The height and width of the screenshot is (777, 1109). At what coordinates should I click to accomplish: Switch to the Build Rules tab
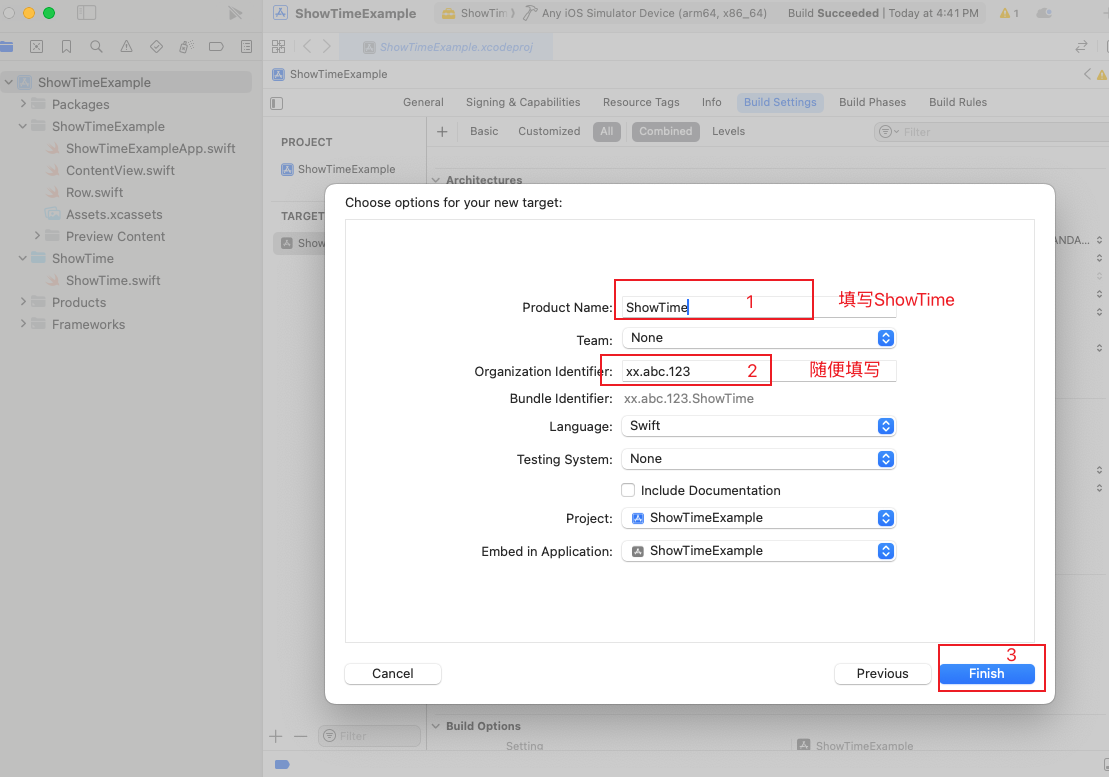coord(958,103)
